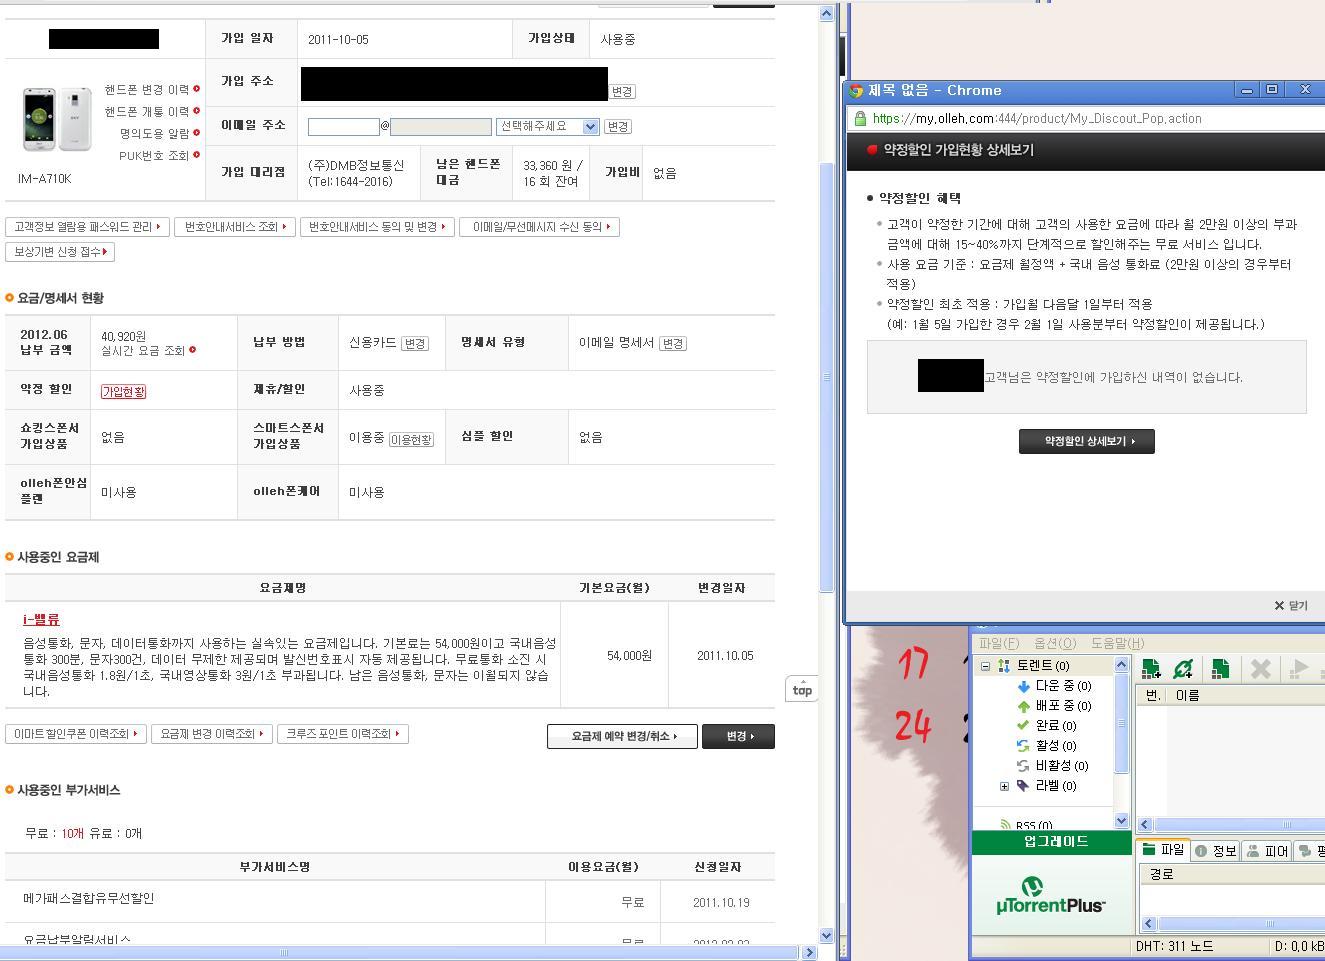Click 요금제 변경 이력조회 button

click(x=212, y=734)
